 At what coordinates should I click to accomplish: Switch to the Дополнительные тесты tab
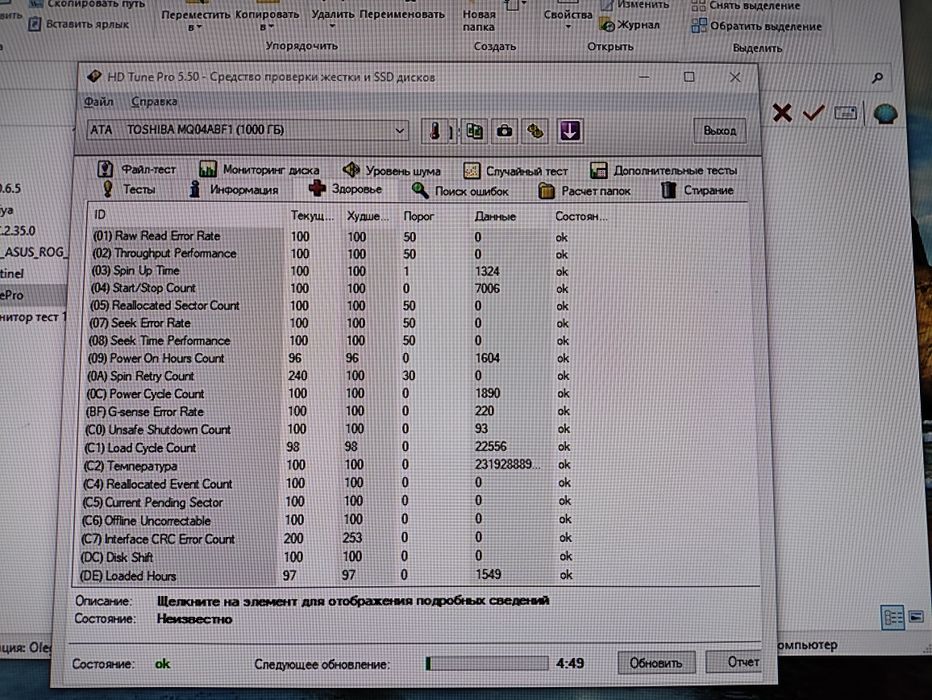[x=663, y=171]
